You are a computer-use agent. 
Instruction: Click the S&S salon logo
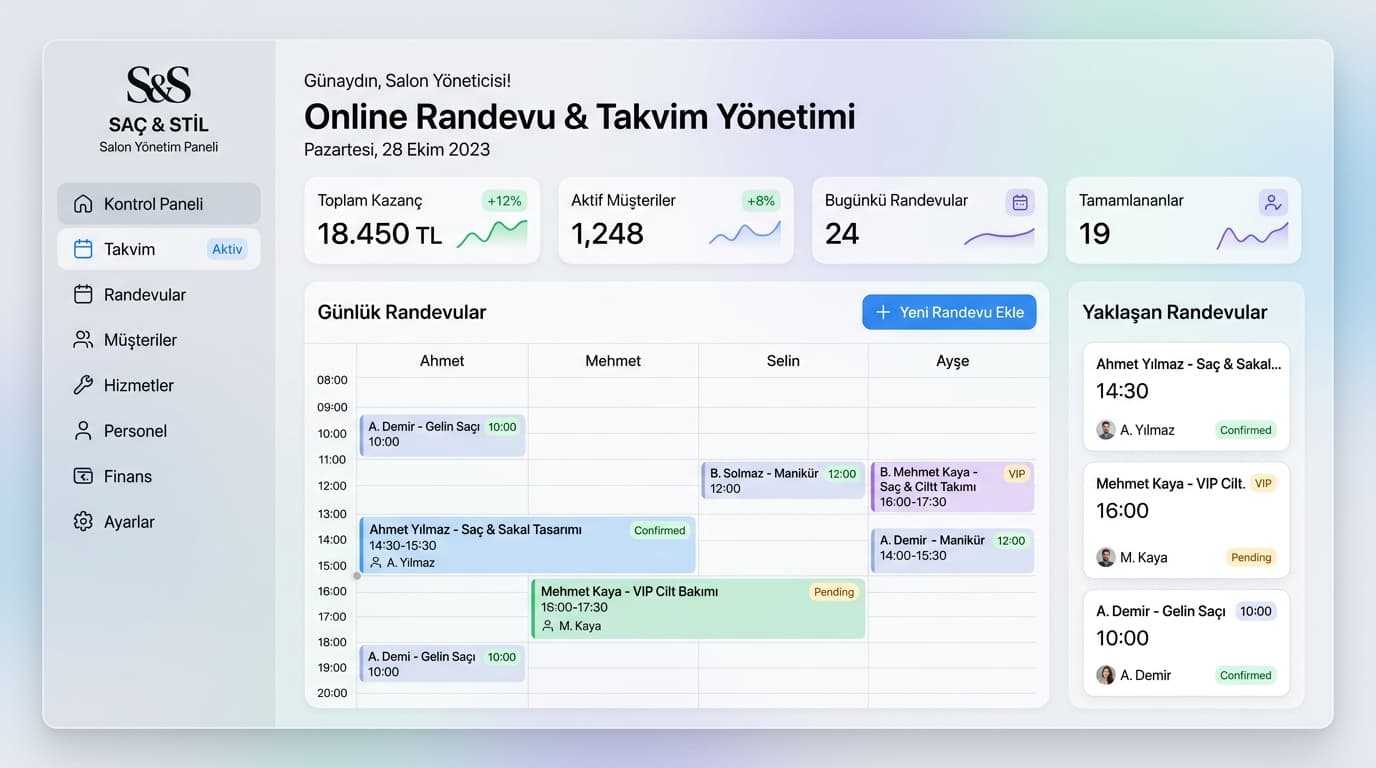pos(158,85)
